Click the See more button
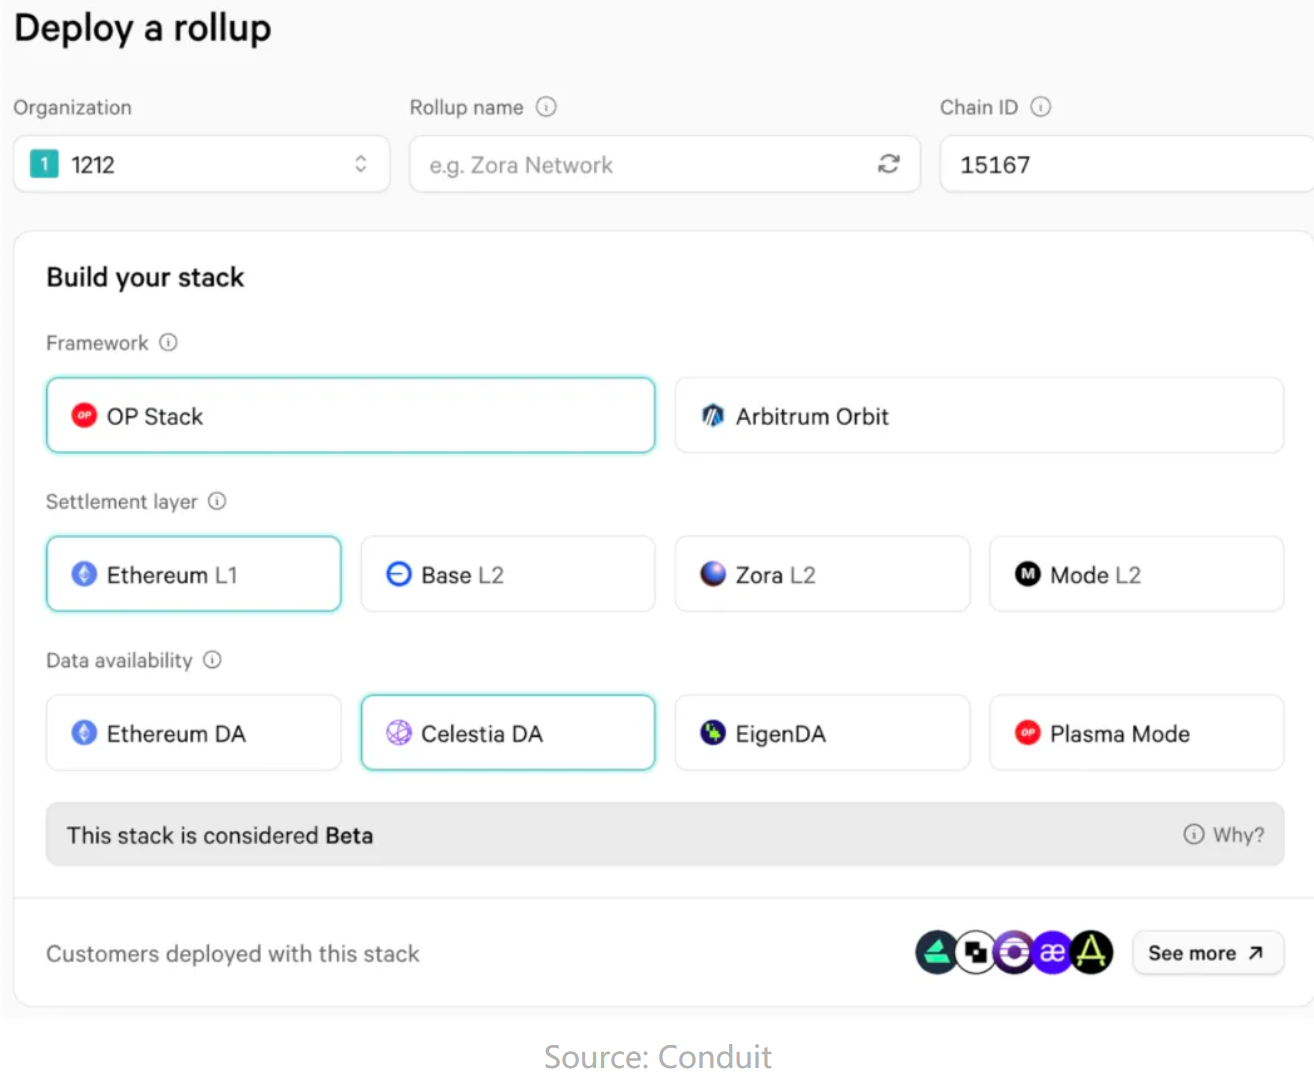The height and width of the screenshot is (1081, 1314). coord(1207,953)
